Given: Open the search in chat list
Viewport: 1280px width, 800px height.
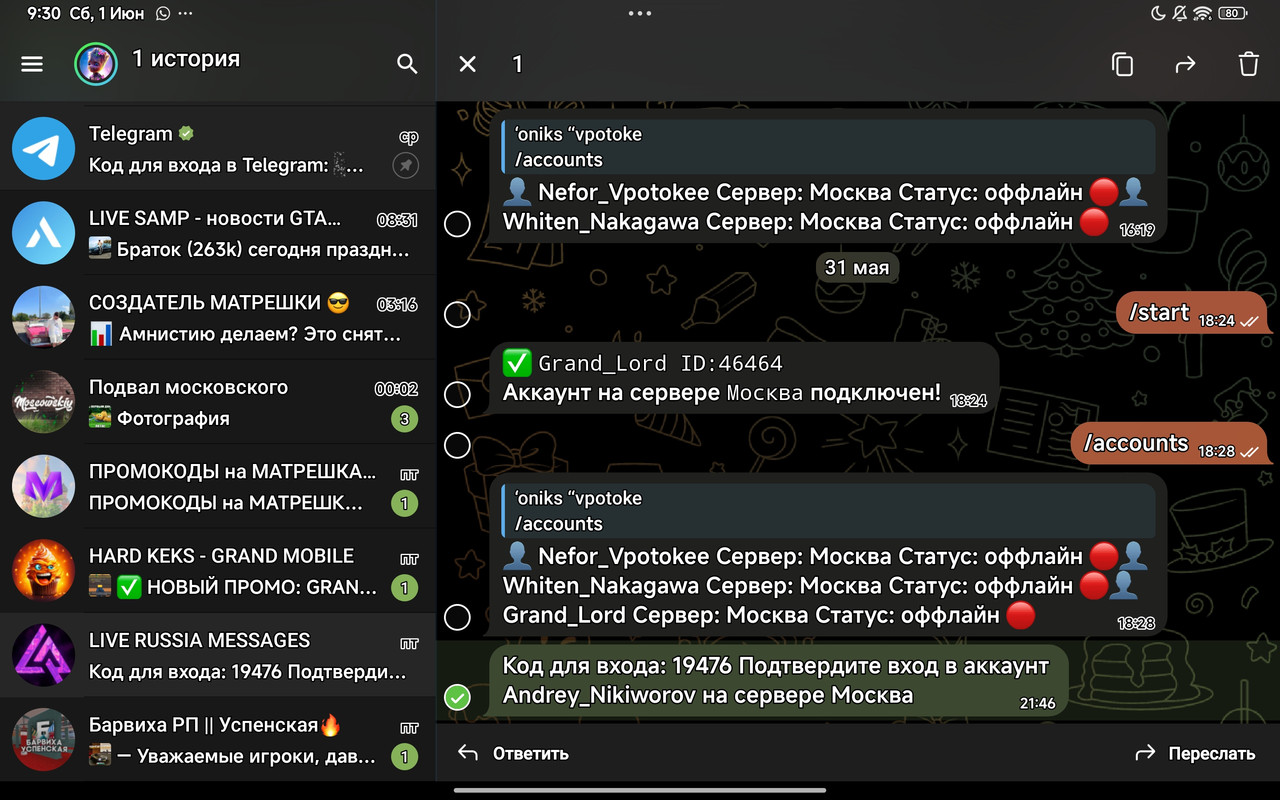Looking at the screenshot, I should click(x=406, y=63).
